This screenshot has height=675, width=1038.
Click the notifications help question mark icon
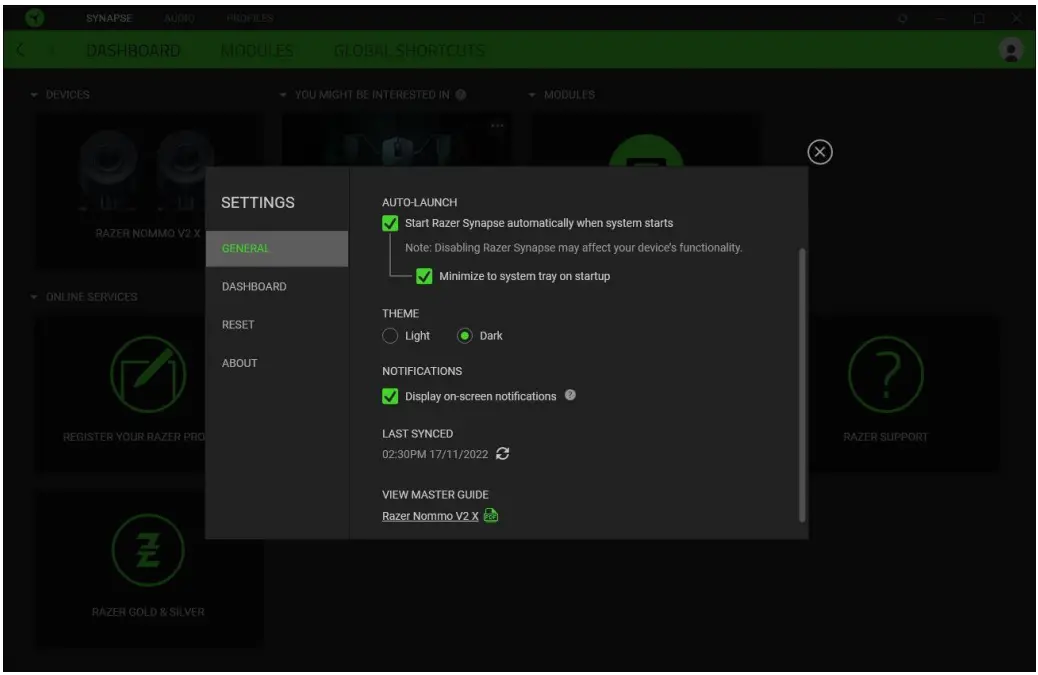pyautogui.click(x=570, y=395)
